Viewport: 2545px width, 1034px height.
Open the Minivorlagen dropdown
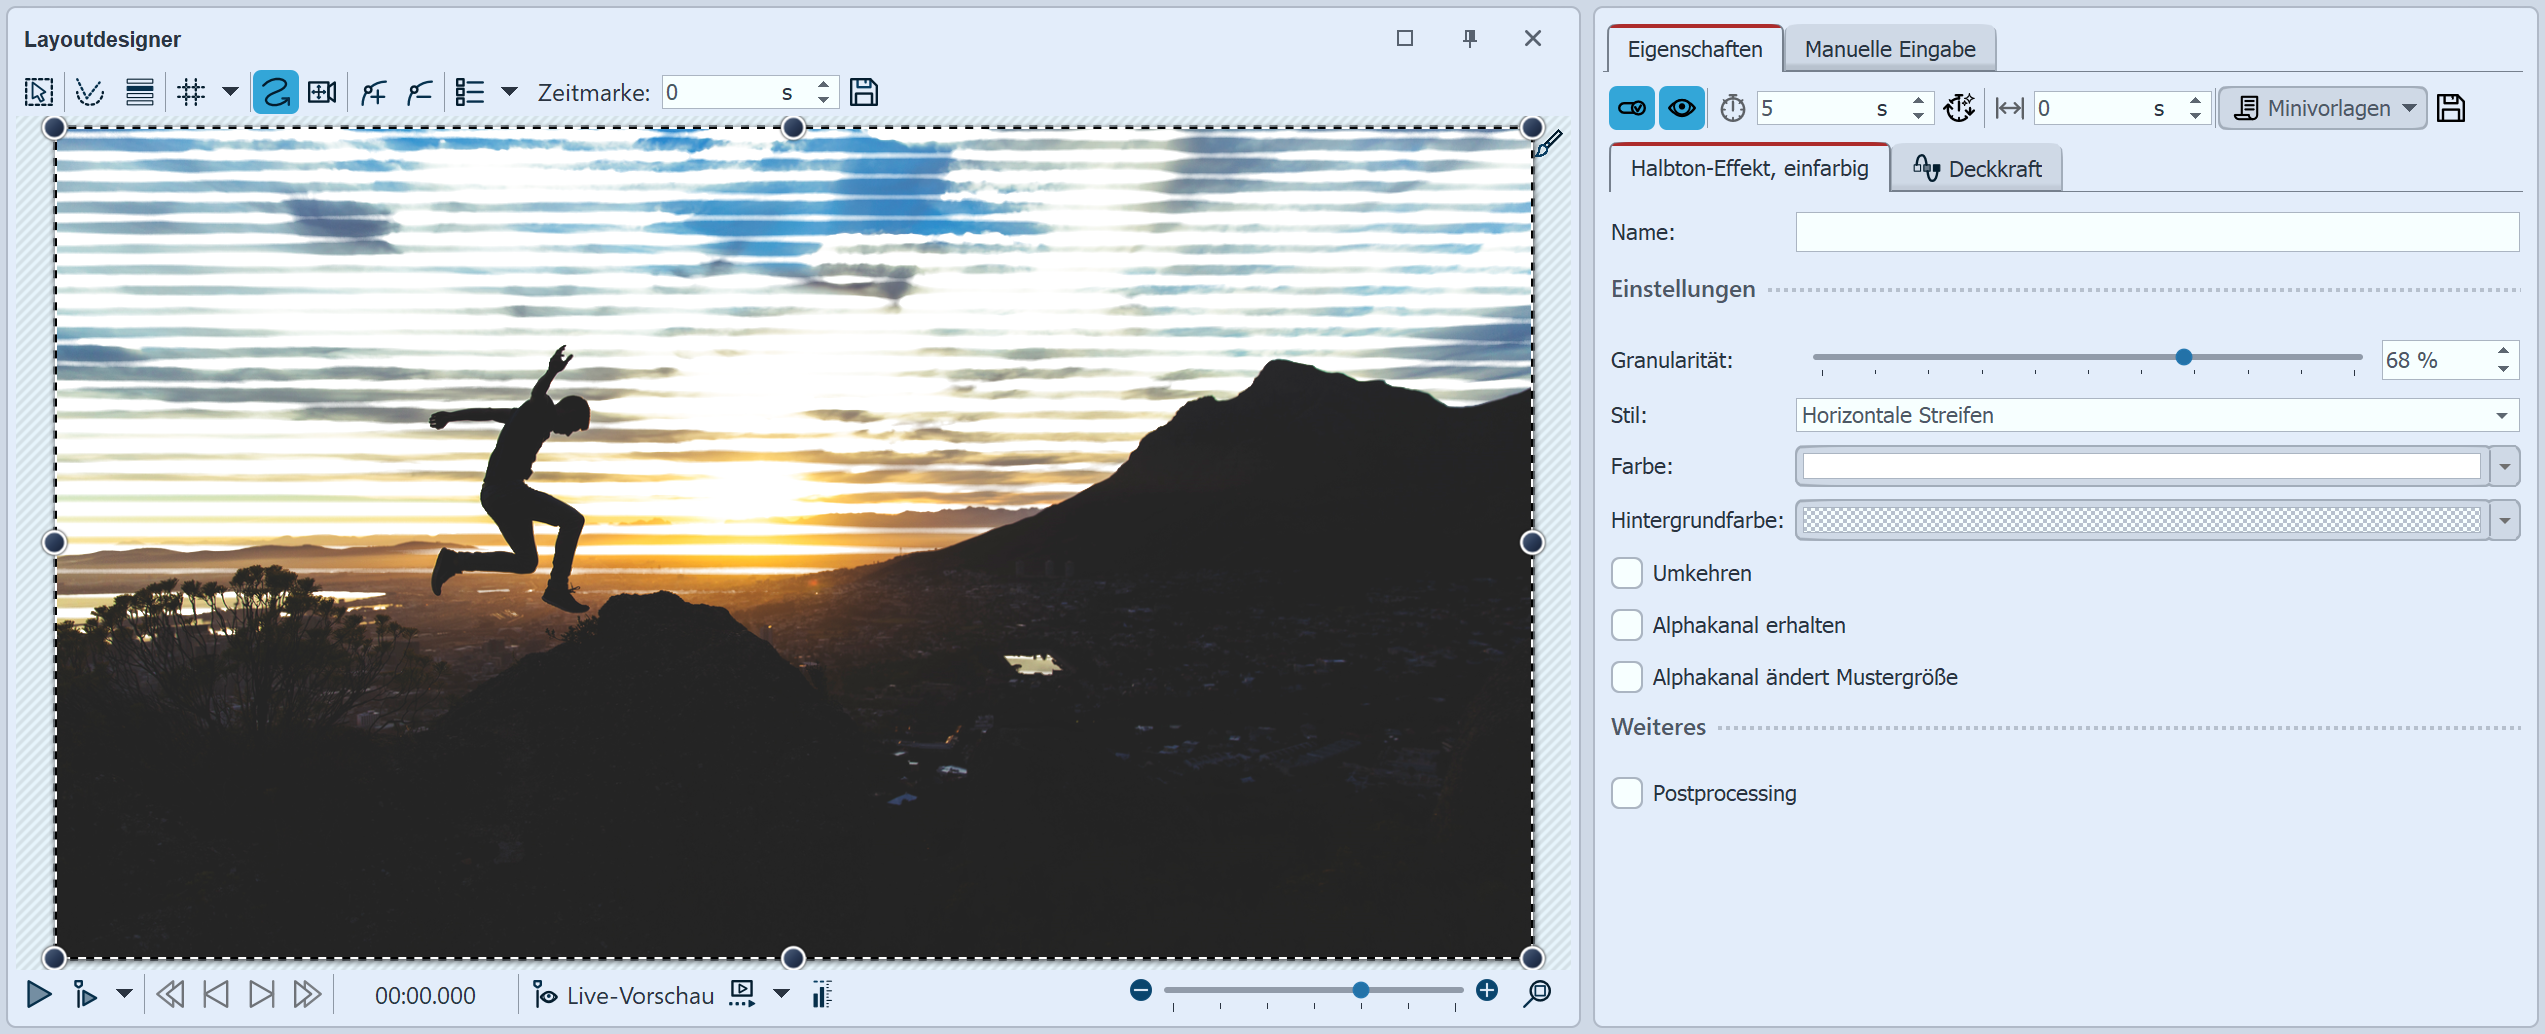click(x=2323, y=108)
